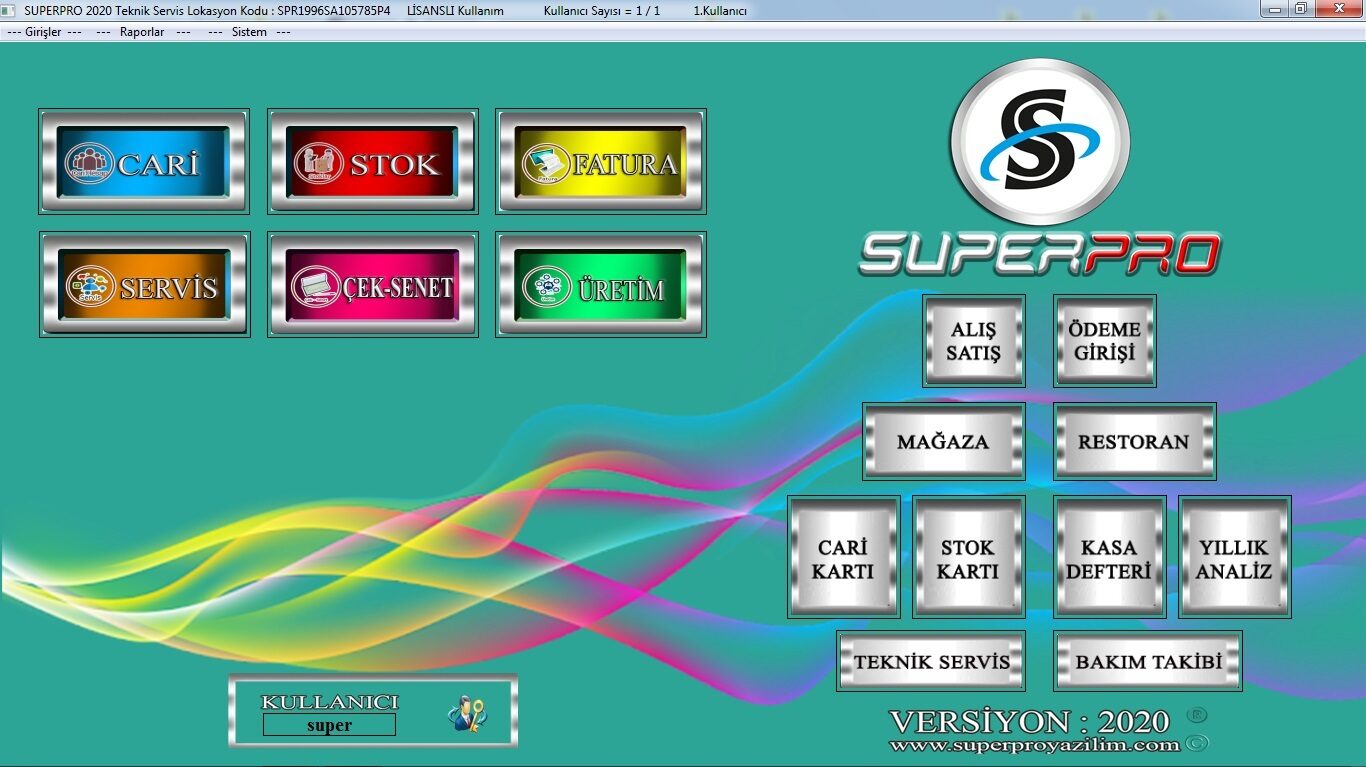Click the KULLANICI label
This screenshot has height=767, width=1366.
pos(329,702)
